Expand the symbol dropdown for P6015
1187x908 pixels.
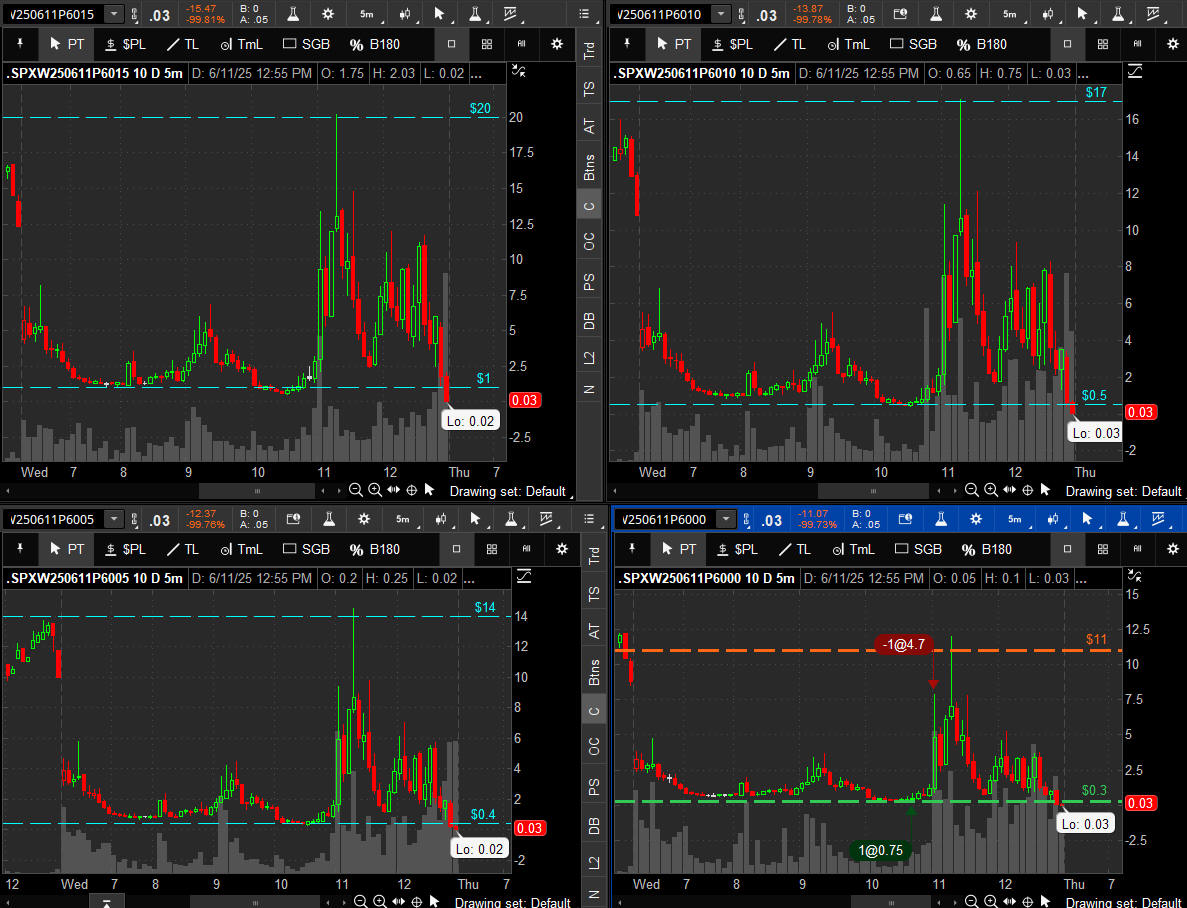click(x=114, y=14)
